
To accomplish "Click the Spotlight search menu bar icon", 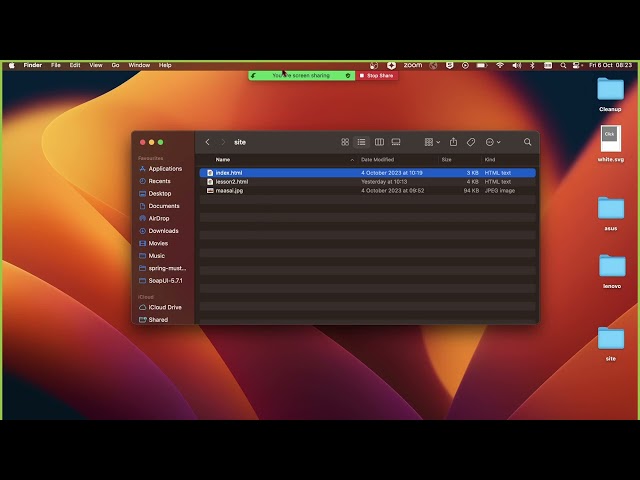I will [x=563, y=65].
